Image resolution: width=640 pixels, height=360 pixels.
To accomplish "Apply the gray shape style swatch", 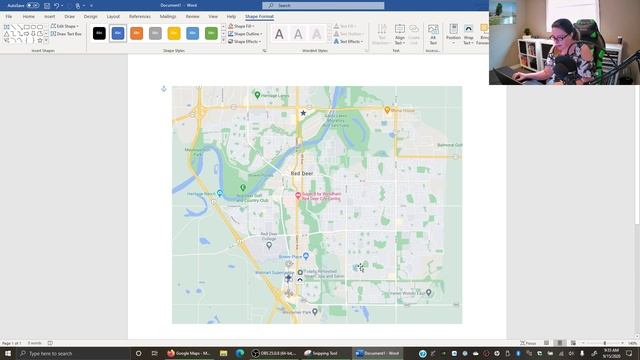I will [x=155, y=33].
